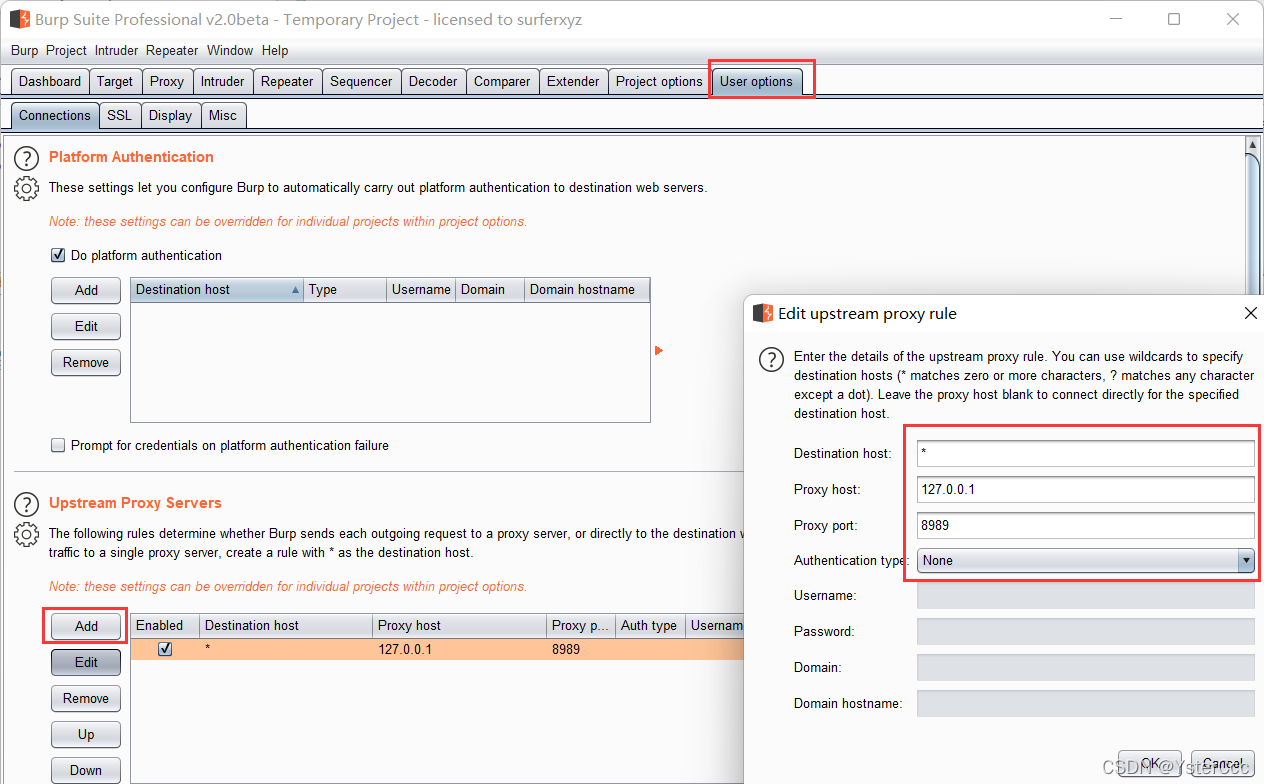Screen dimensions: 1264x784
Task: Click the Domain hostname field in dialog
Action: [x=1086, y=703]
